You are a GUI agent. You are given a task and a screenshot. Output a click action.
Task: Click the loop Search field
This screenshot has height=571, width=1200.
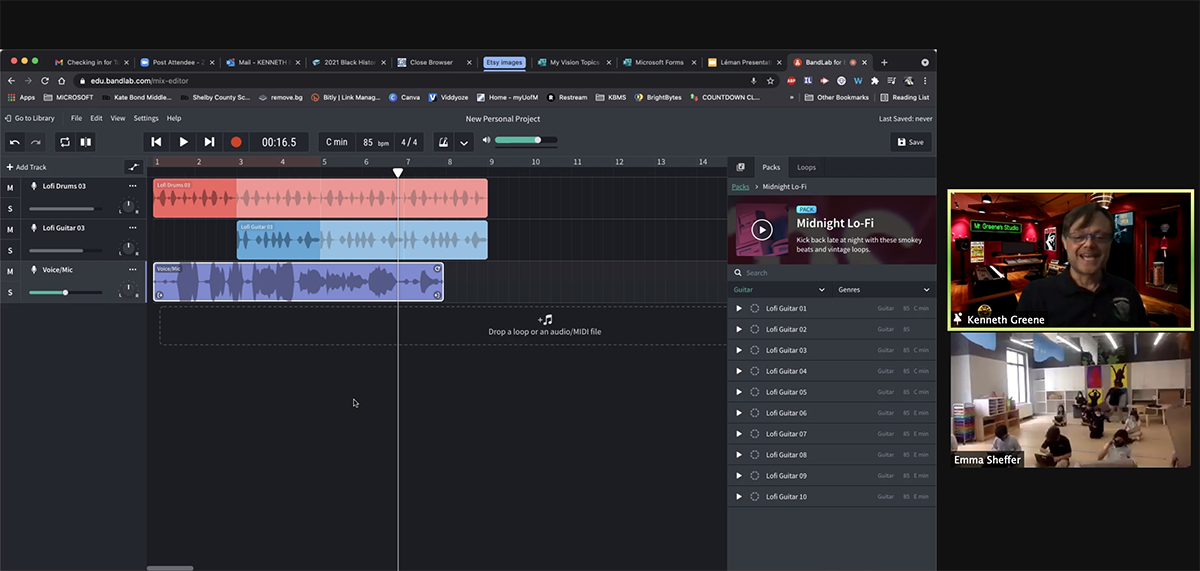click(832, 272)
